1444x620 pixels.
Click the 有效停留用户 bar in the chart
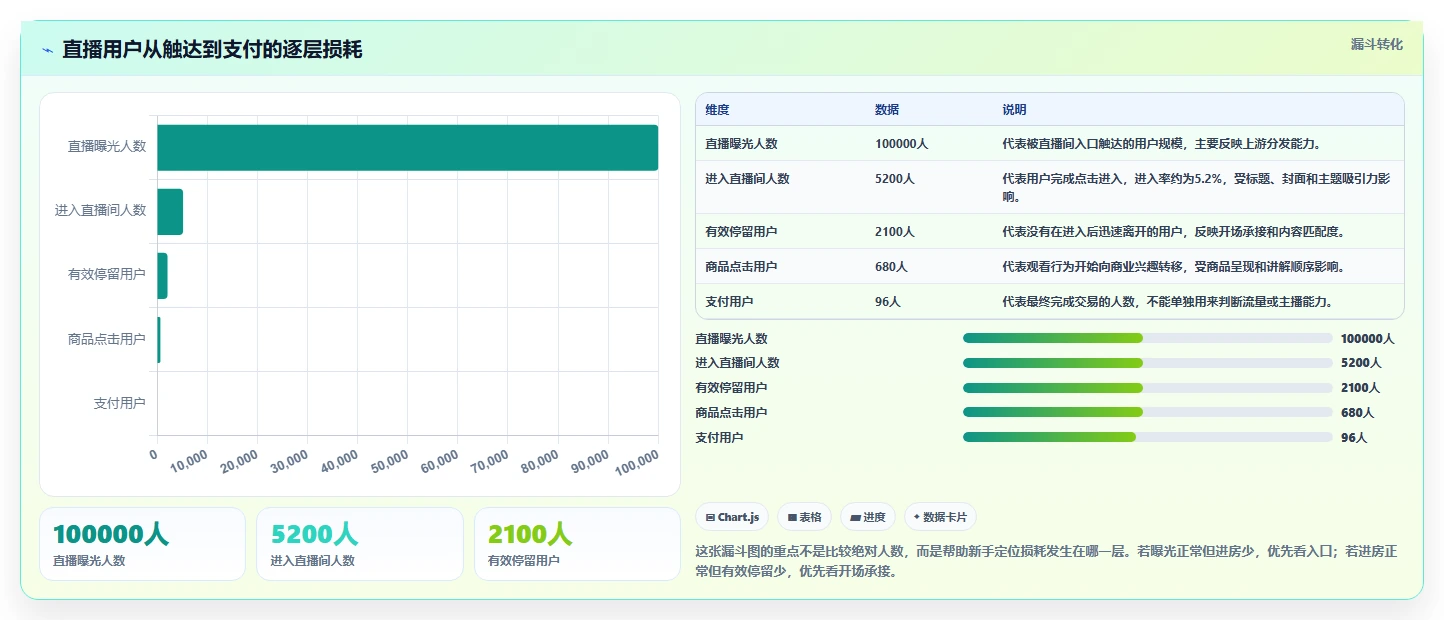coord(162,276)
